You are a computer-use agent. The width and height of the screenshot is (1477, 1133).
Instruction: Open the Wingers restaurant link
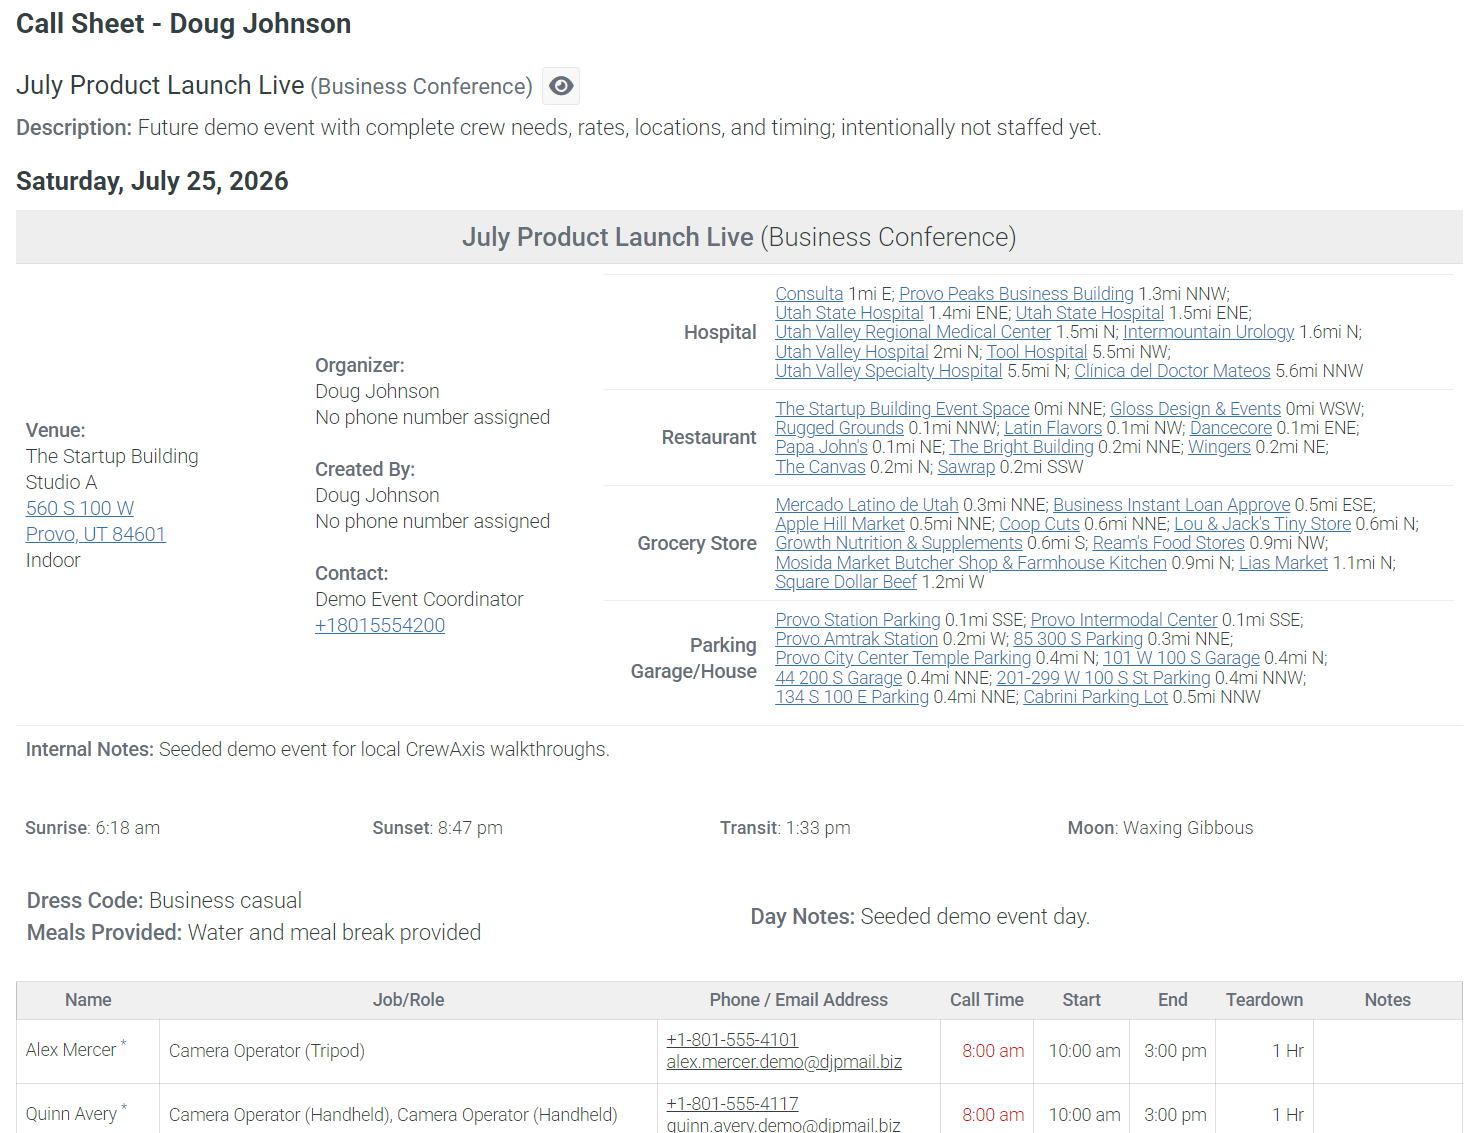point(1219,447)
